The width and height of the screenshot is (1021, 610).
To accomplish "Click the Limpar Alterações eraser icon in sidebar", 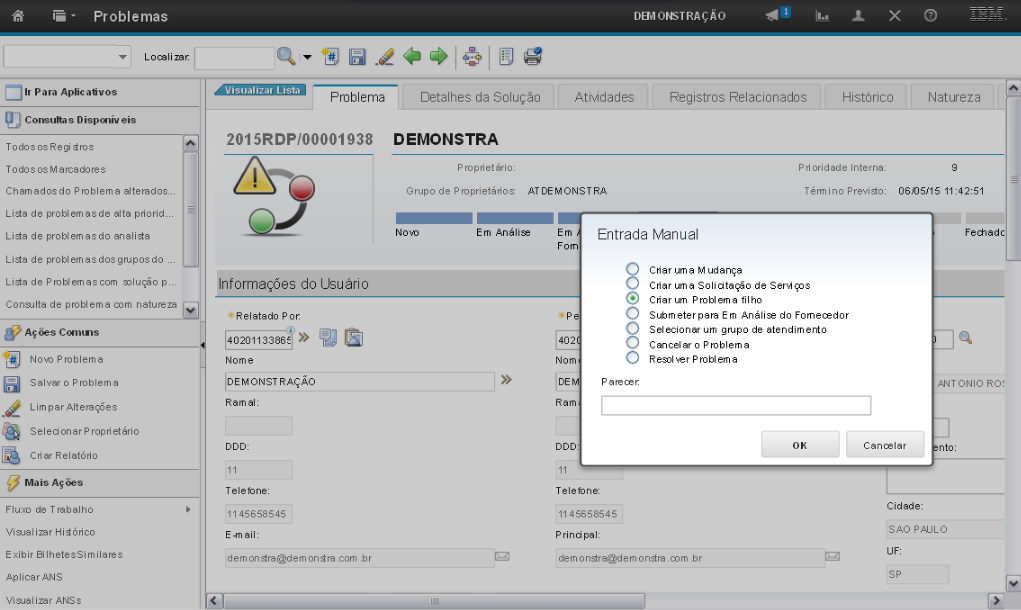I will point(12,407).
